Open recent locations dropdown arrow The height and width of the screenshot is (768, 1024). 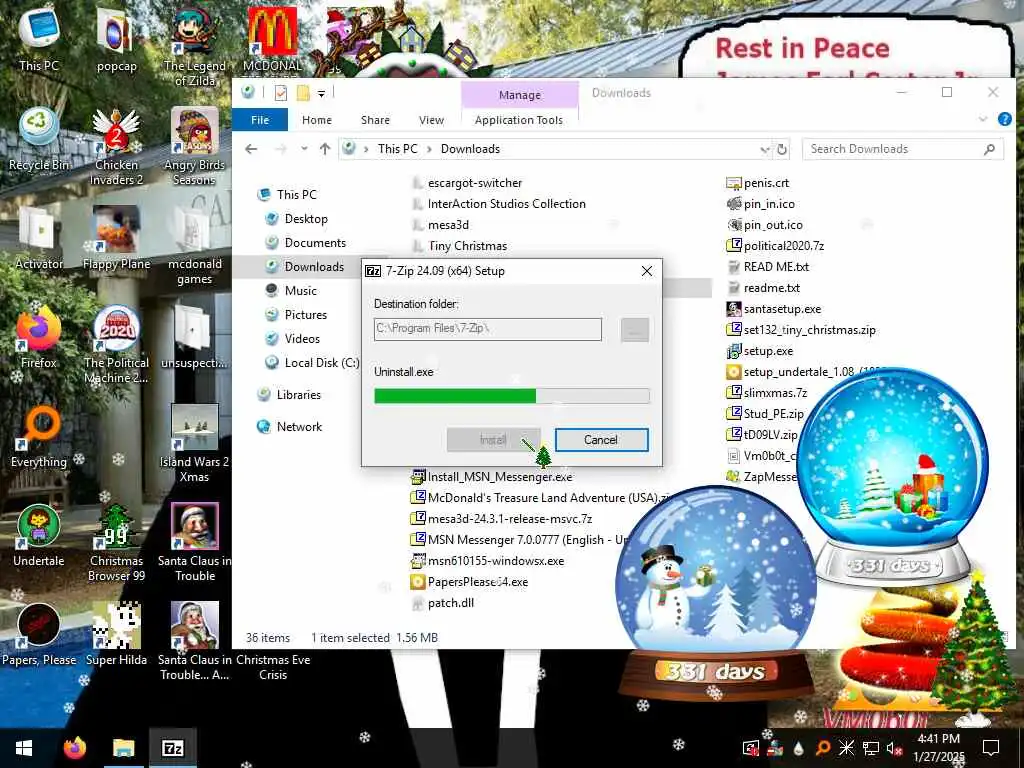coord(304,149)
